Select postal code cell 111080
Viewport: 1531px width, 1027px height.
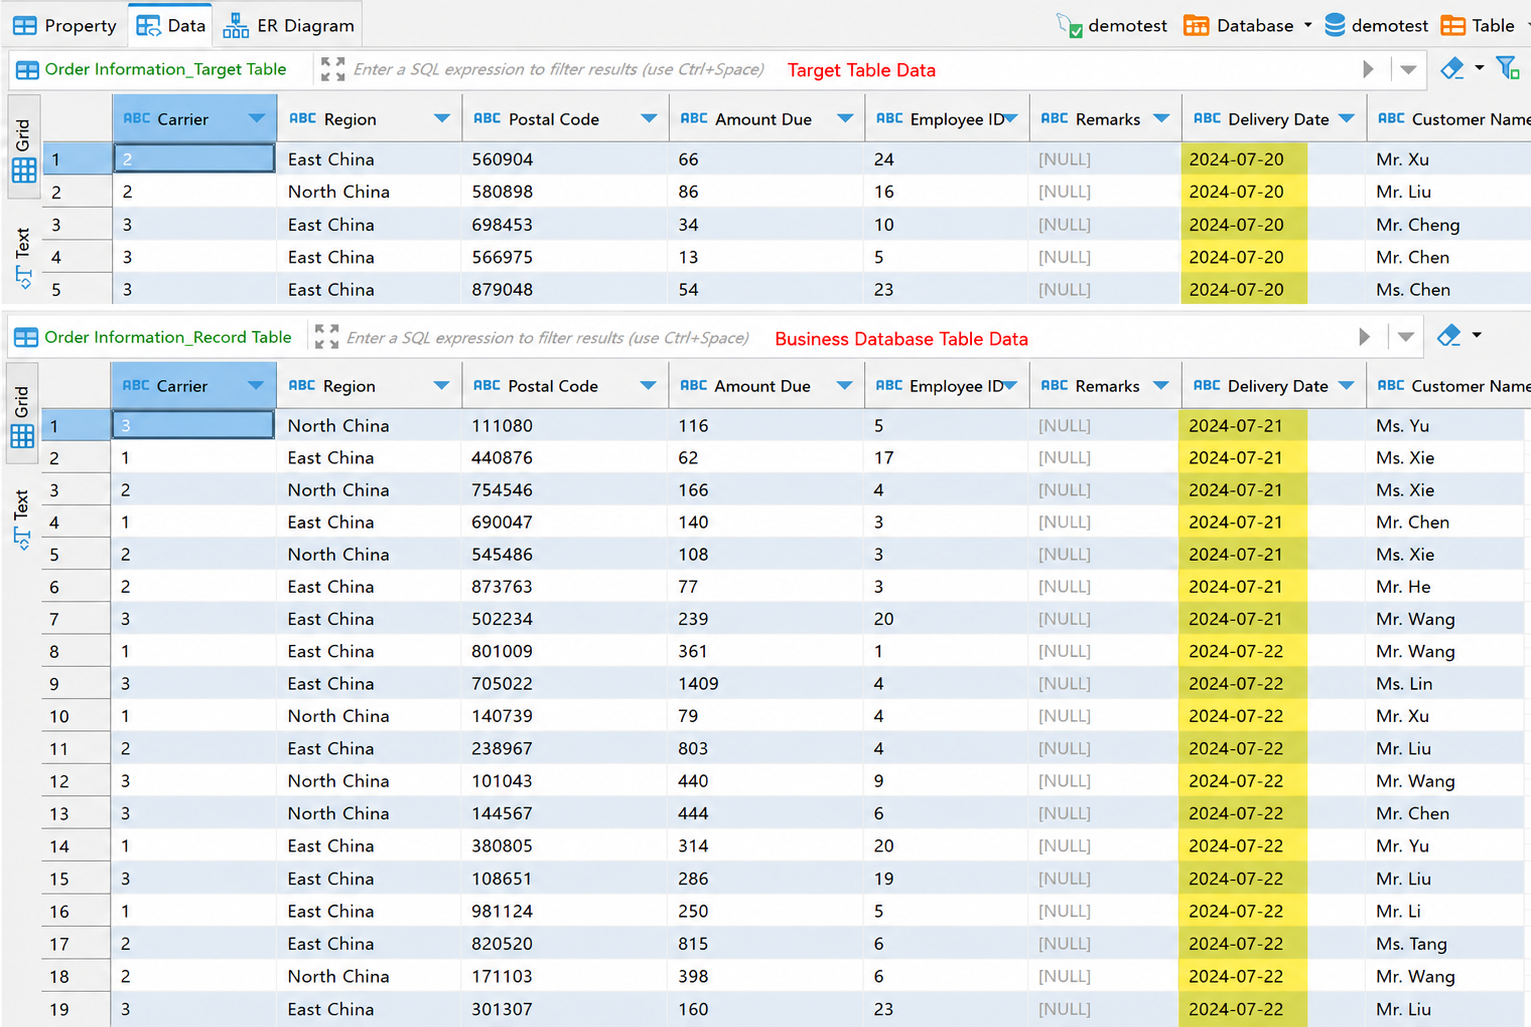coord(566,426)
